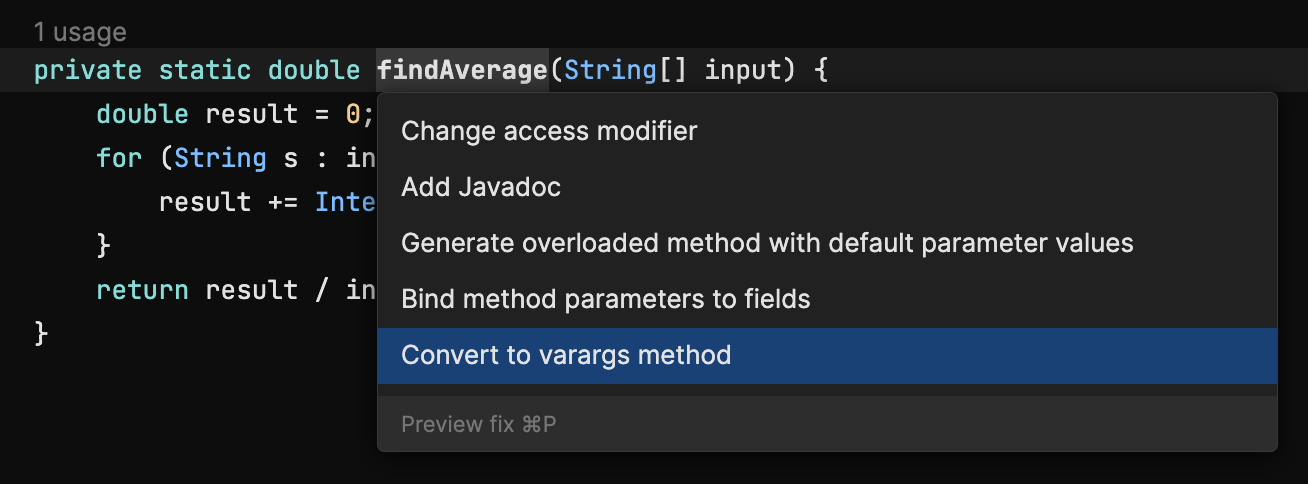Click the static keyword
This screenshot has height=484, width=1308.
pyautogui.click(x=204, y=70)
